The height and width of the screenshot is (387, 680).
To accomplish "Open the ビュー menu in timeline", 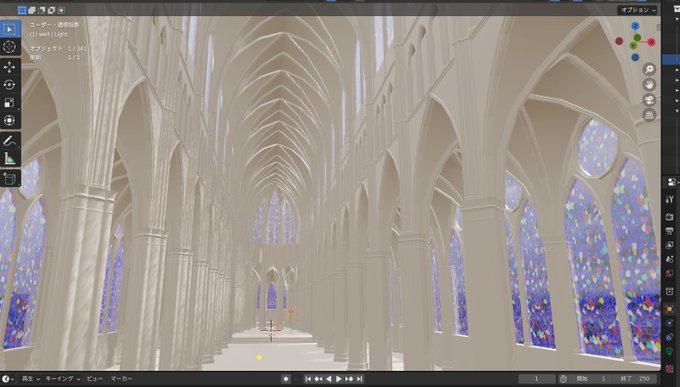I will [x=94, y=379].
